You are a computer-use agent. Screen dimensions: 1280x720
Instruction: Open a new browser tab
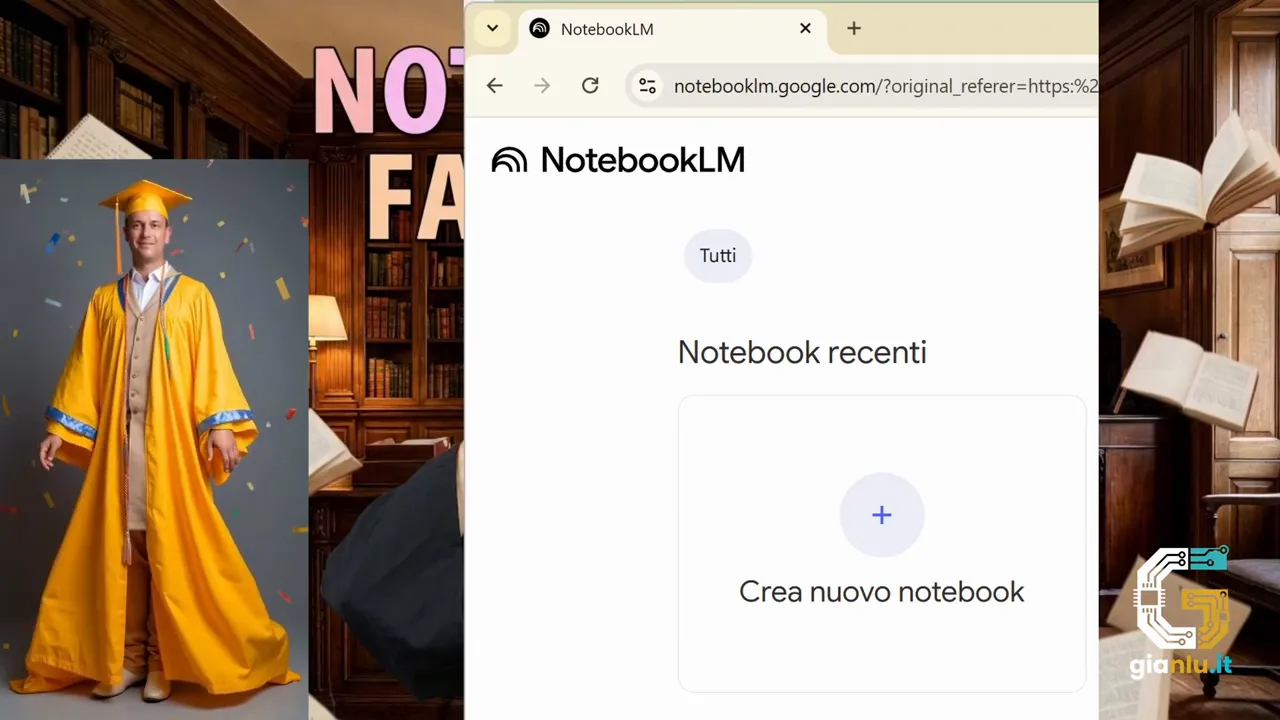pyautogui.click(x=854, y=28)
